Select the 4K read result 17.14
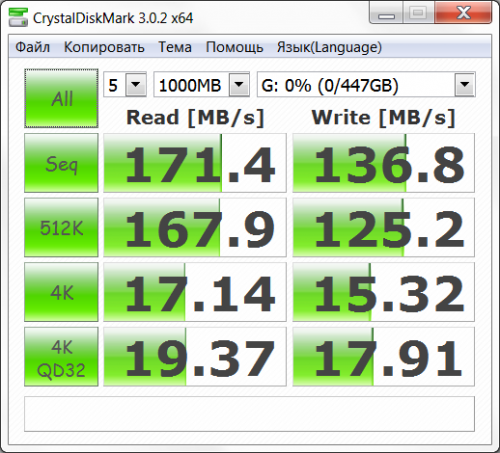500x453 pixels. pos(195,292)
